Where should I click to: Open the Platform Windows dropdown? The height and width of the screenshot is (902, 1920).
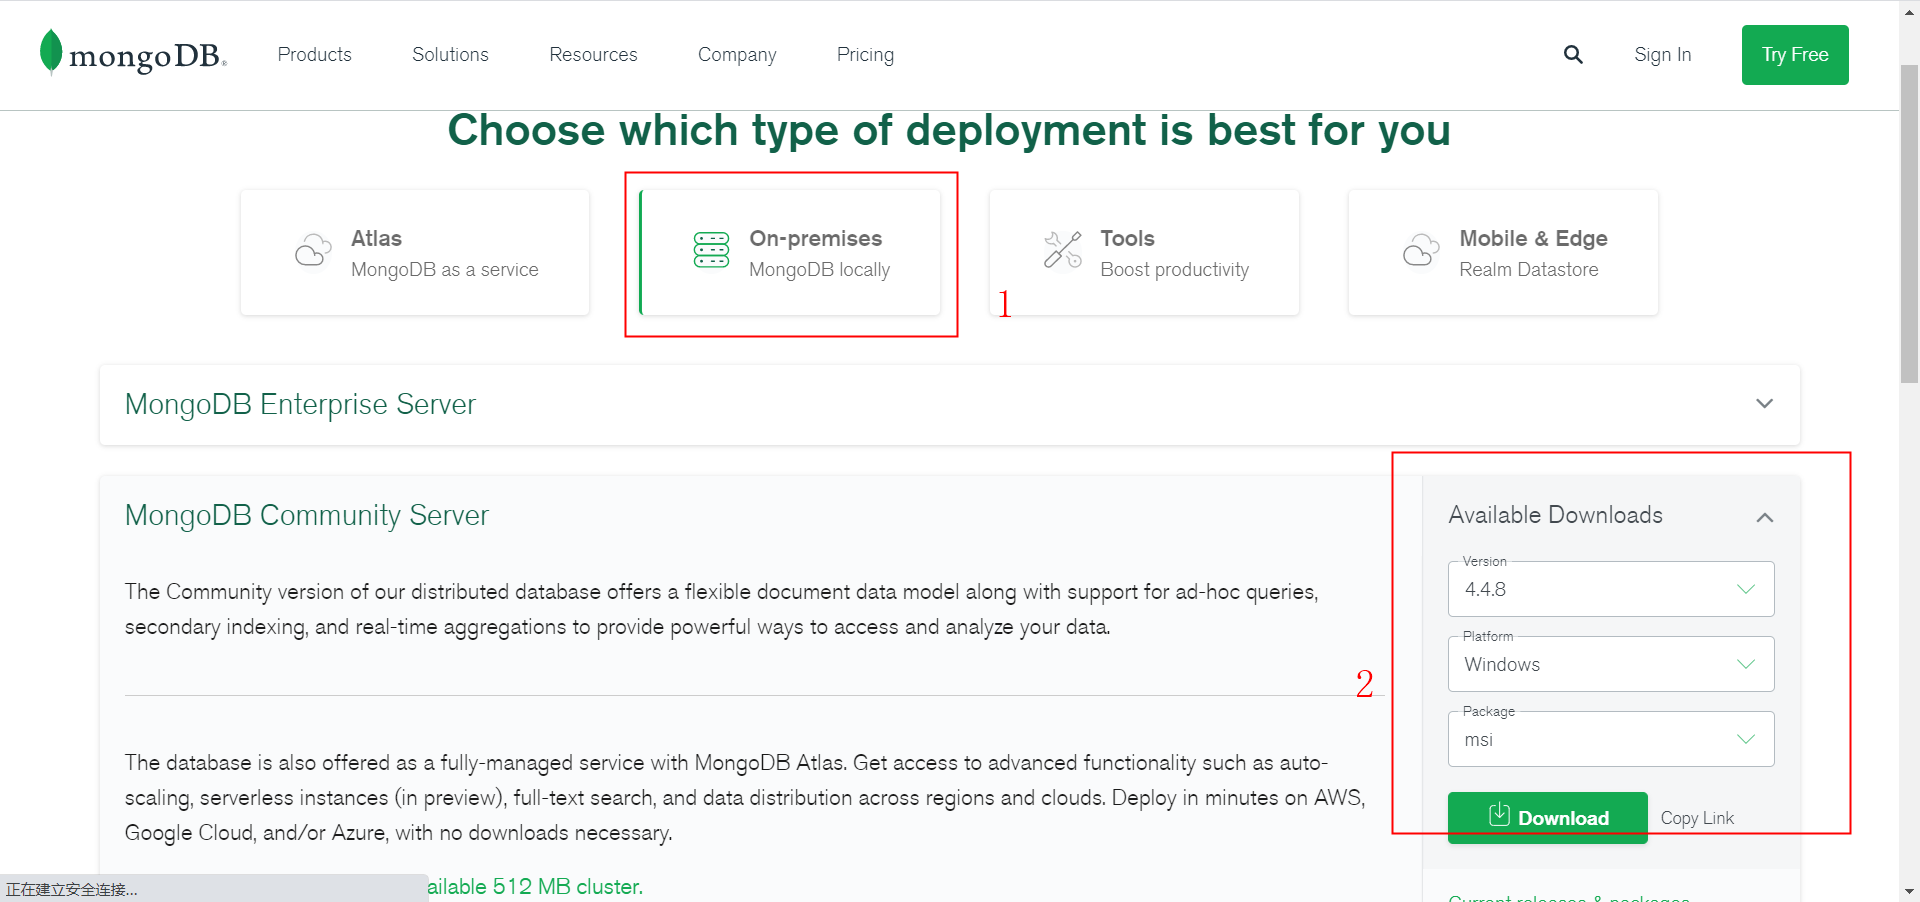point(1610,664)
